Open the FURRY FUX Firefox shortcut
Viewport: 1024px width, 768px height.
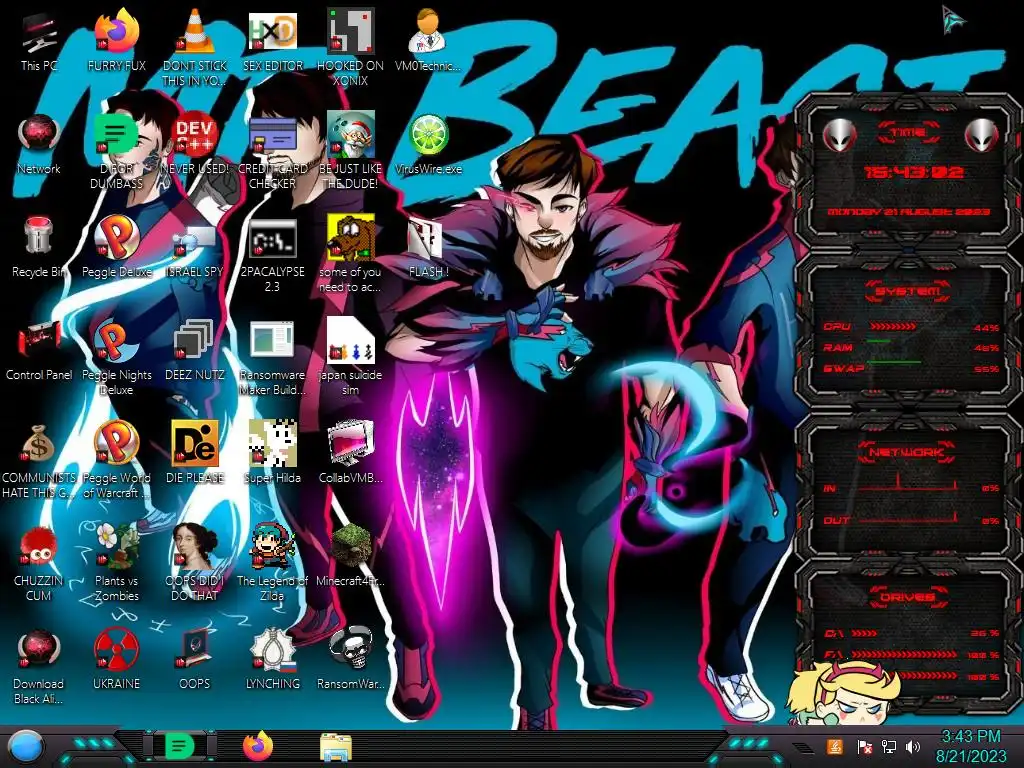pyautogui.click(x=117, y=31)
